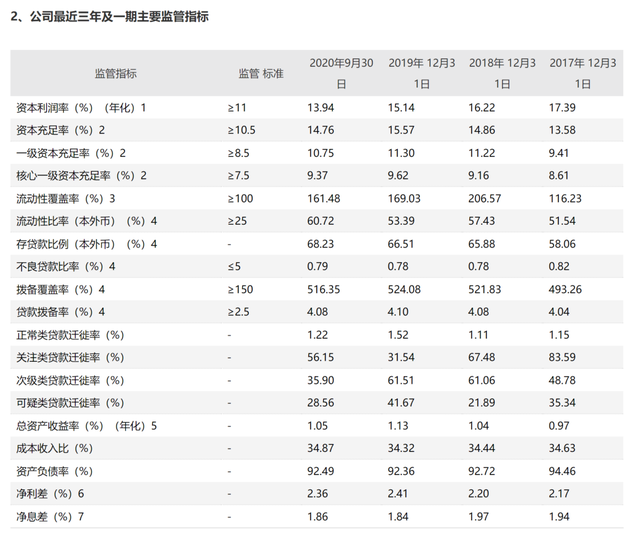This screenshot has width=640, height=540.
Task: Click the 83.59 cell
Action: (x=562, y=358)
